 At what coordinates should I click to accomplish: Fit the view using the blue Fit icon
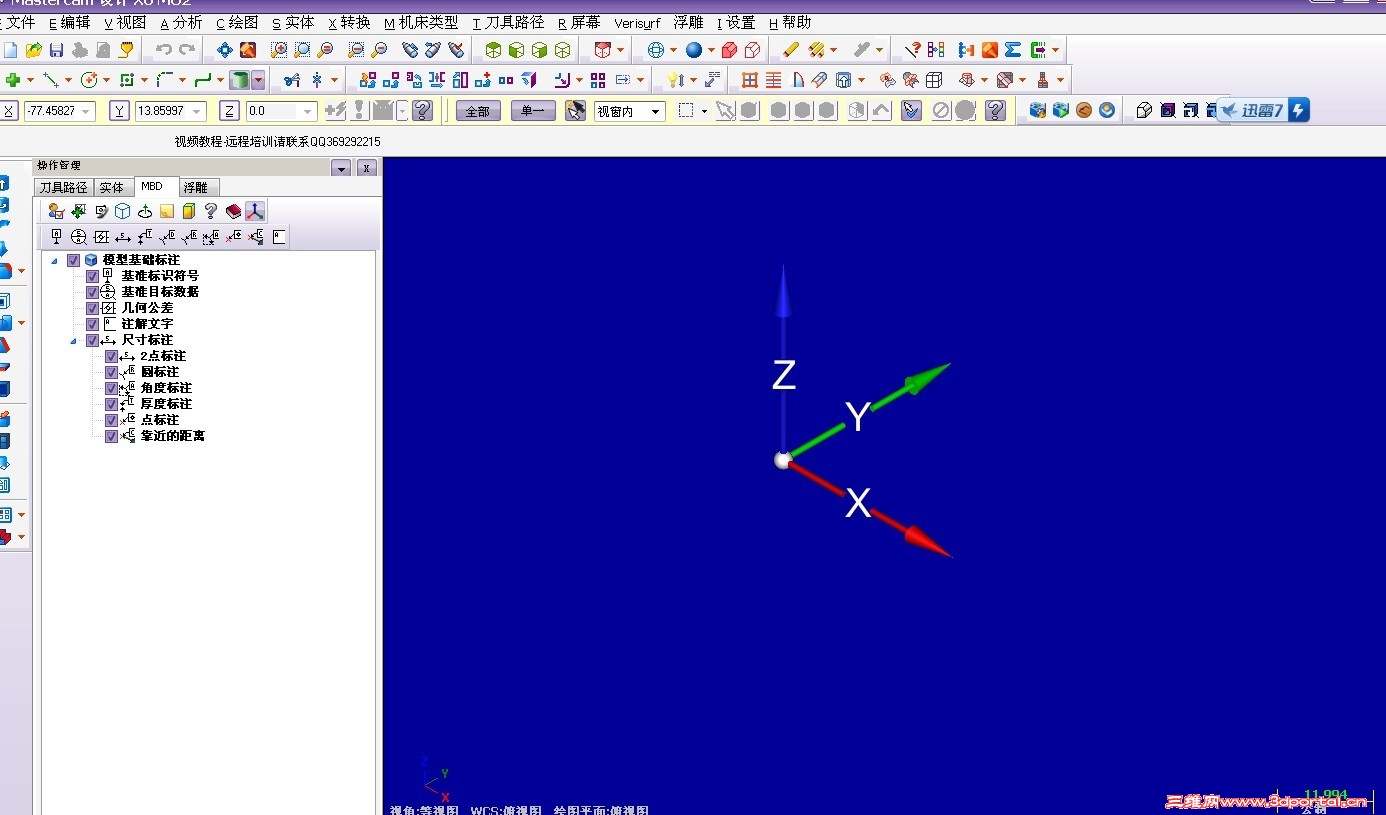point(225,49)
